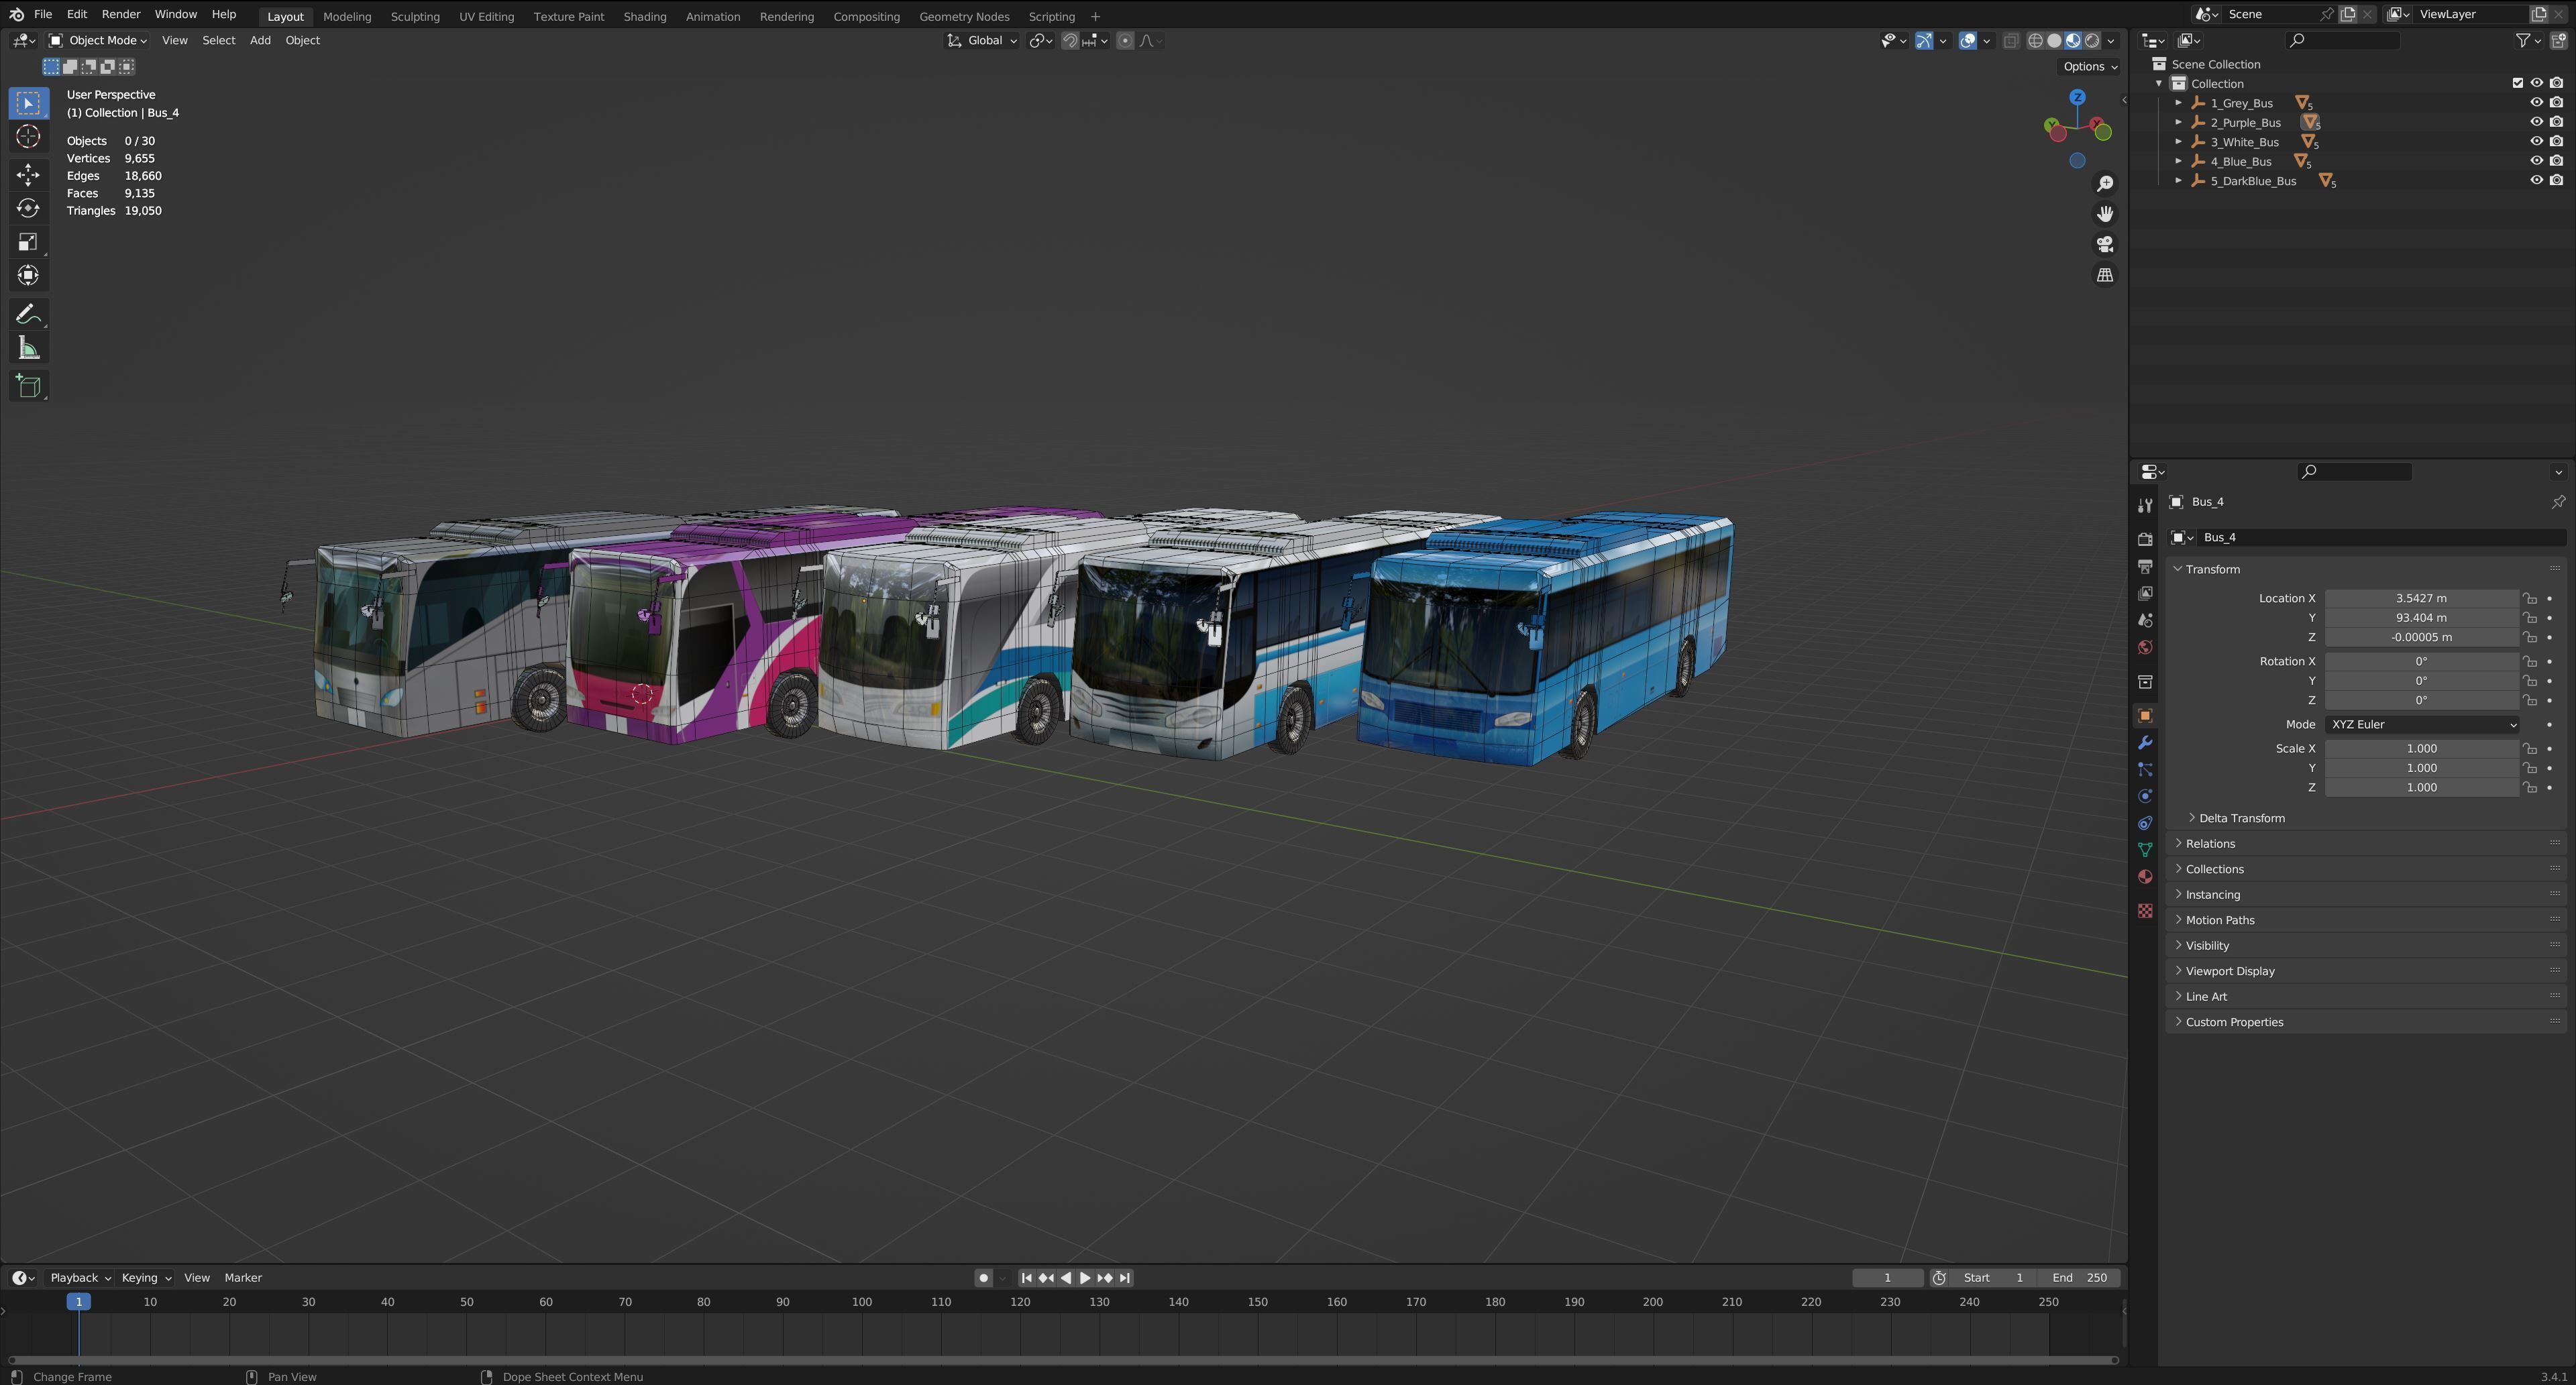Select the Annotate pencil tool

pyautogui.click(x=28, y=314)
